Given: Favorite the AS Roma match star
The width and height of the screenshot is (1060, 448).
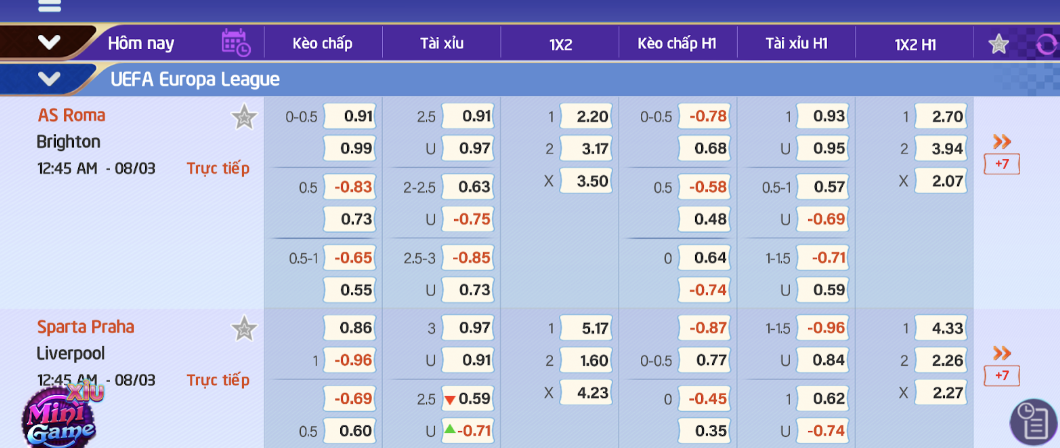Looking at the screenshot, I should coord(244,118).
